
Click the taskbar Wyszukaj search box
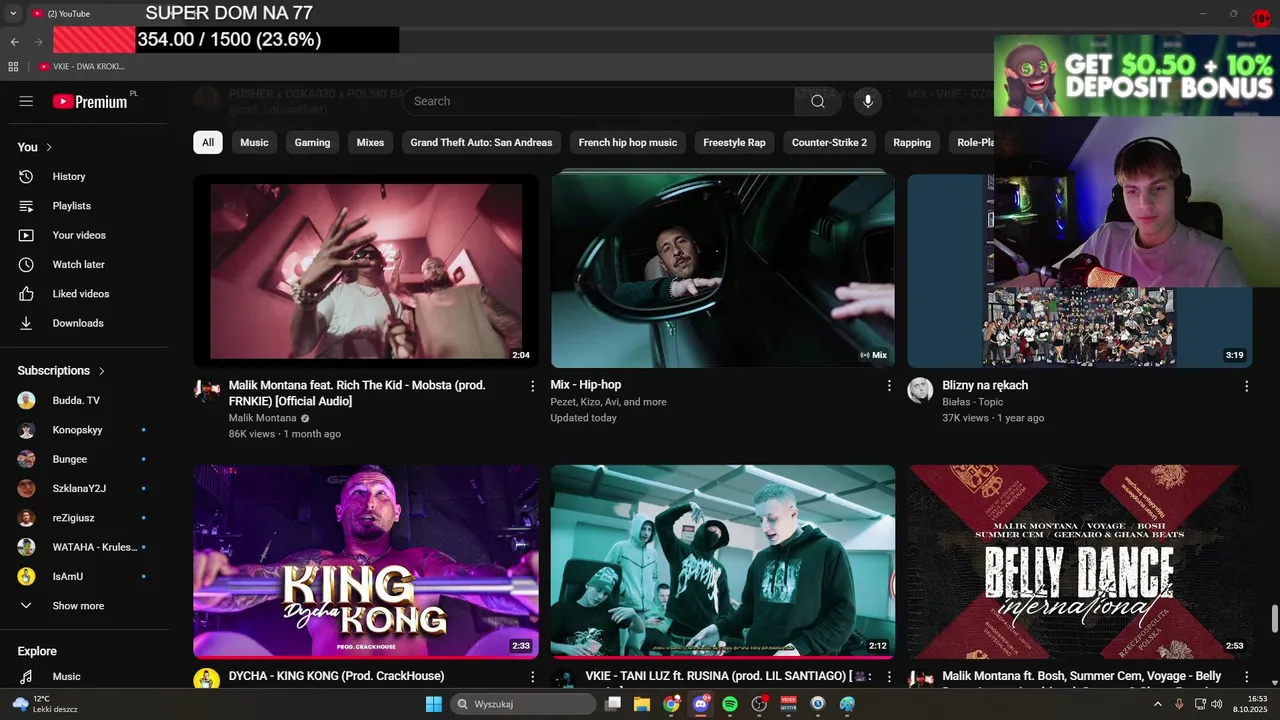pos(521,704)
